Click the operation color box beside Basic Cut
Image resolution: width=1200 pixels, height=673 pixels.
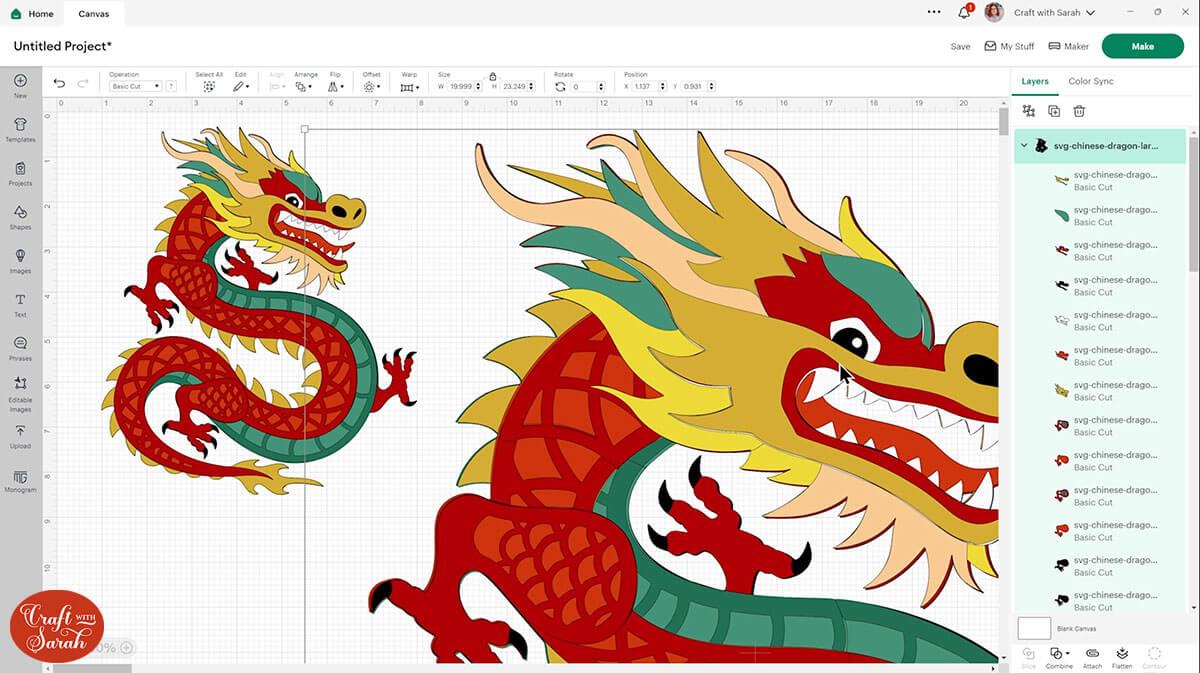point(172,87)
